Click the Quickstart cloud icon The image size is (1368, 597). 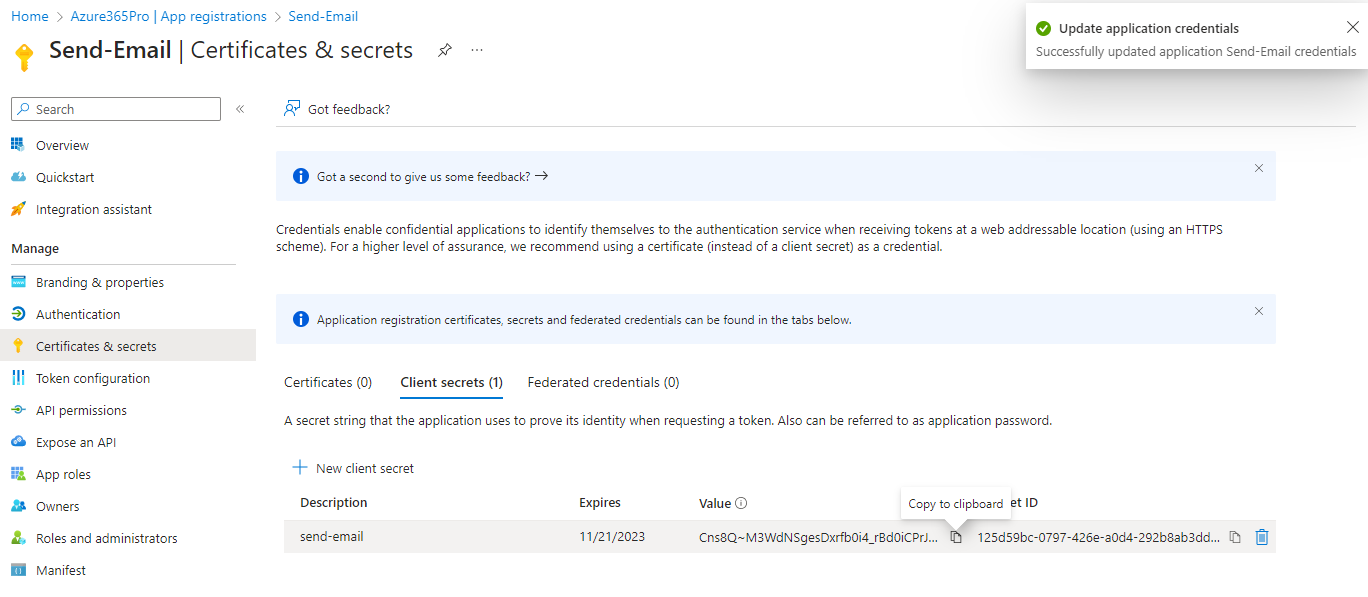coord(17,177)
